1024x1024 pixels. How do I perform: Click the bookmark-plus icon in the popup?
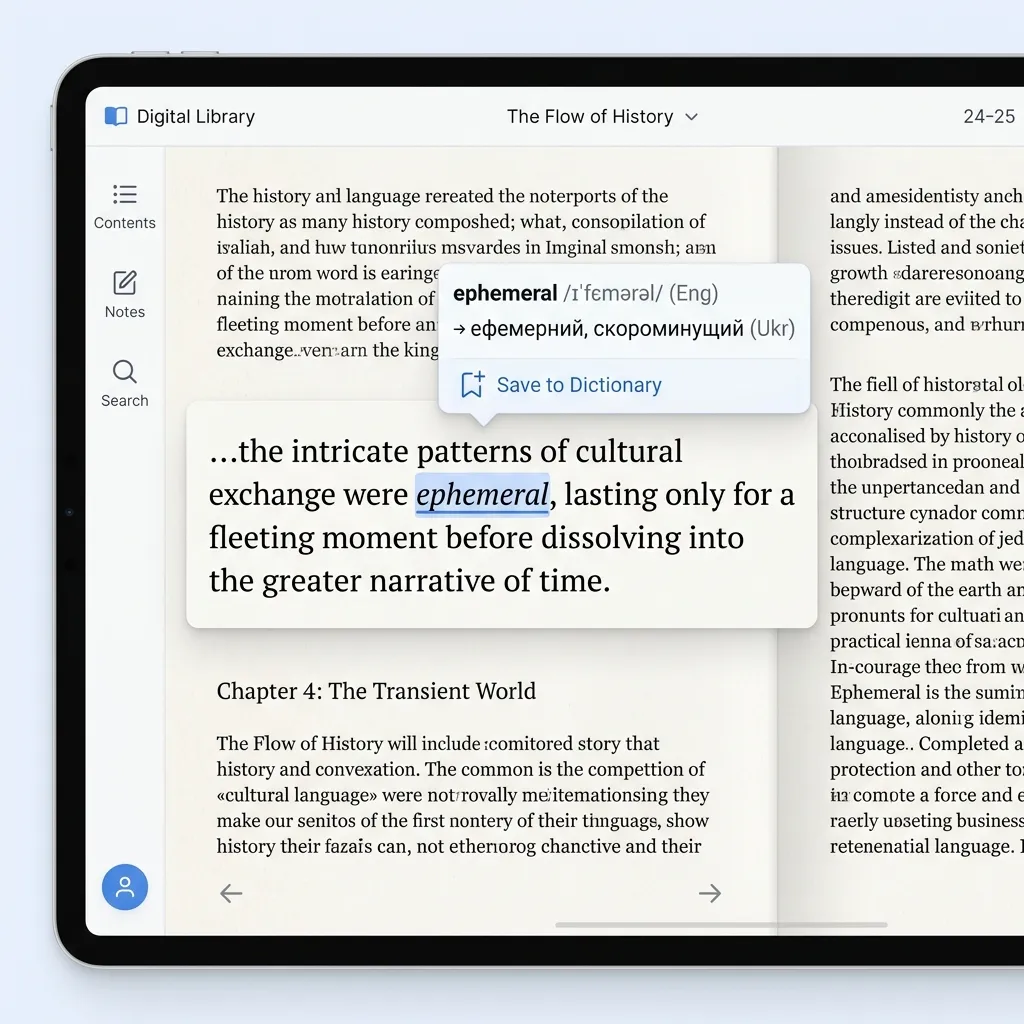472,385
